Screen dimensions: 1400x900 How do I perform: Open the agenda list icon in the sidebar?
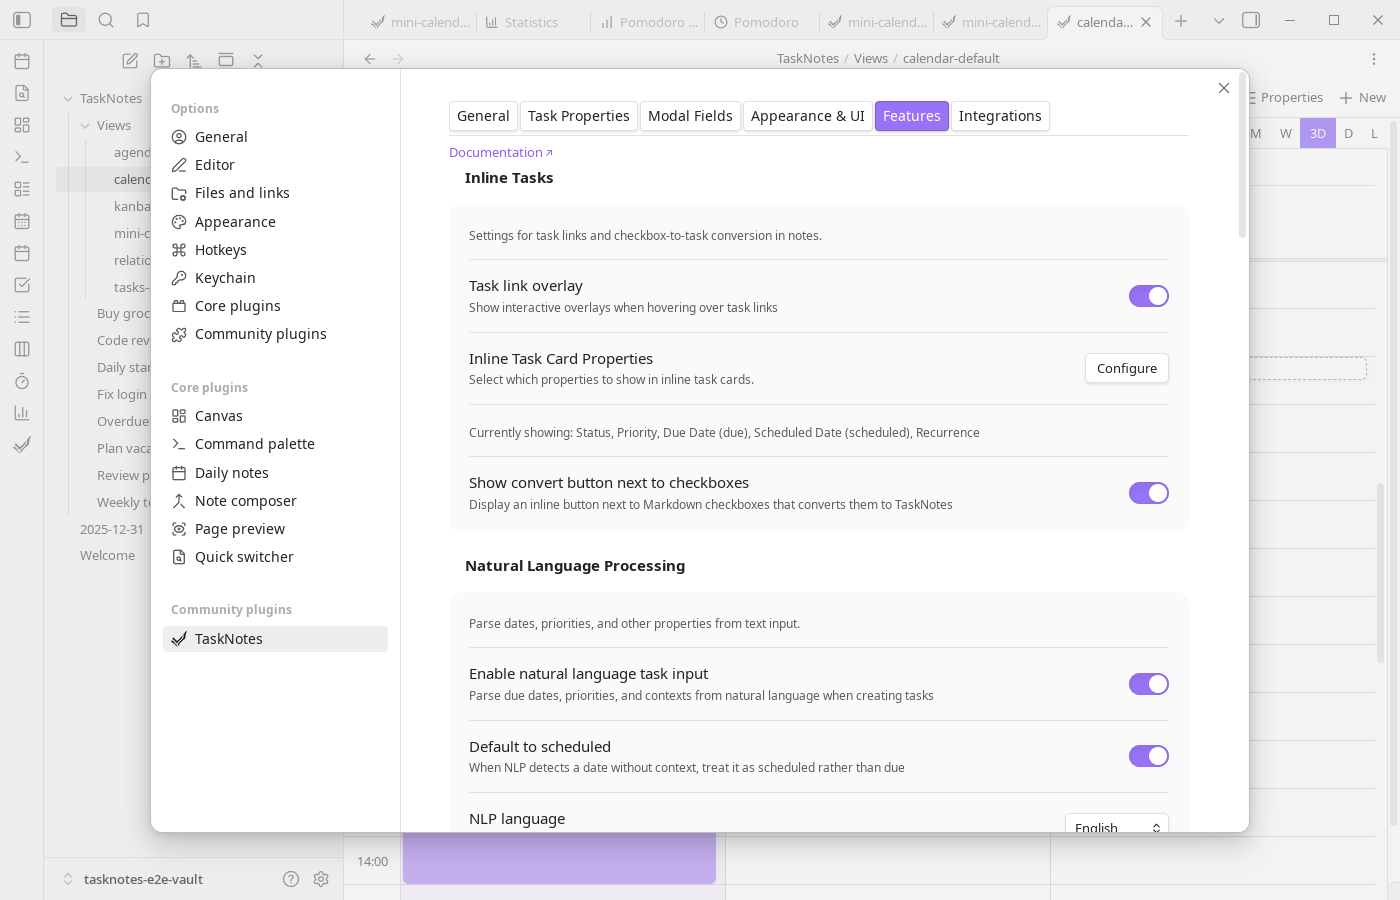coord(21,317)
